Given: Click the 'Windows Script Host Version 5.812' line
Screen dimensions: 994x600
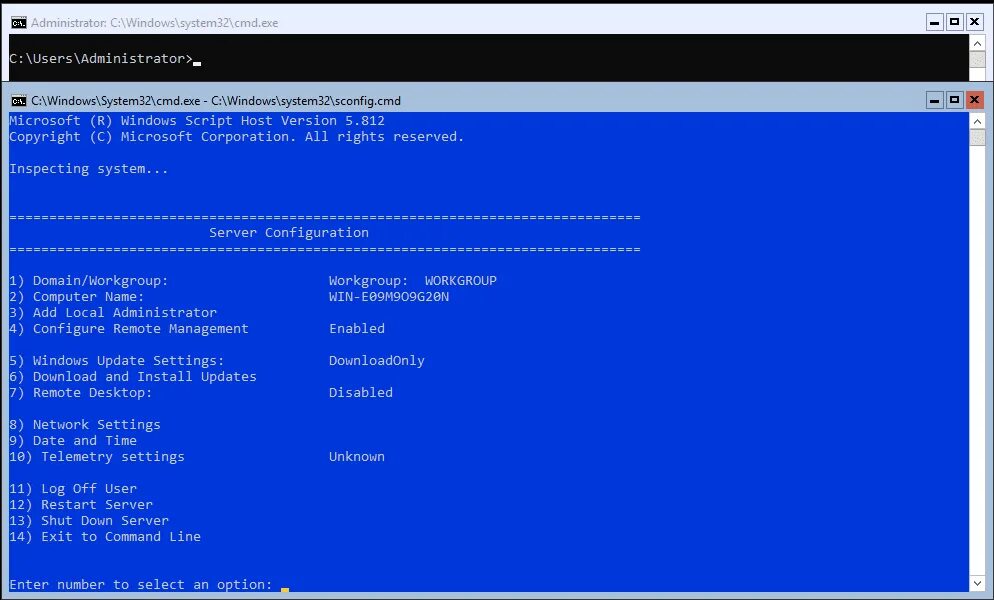Looking at the screenshot, I should click(197, 121).
